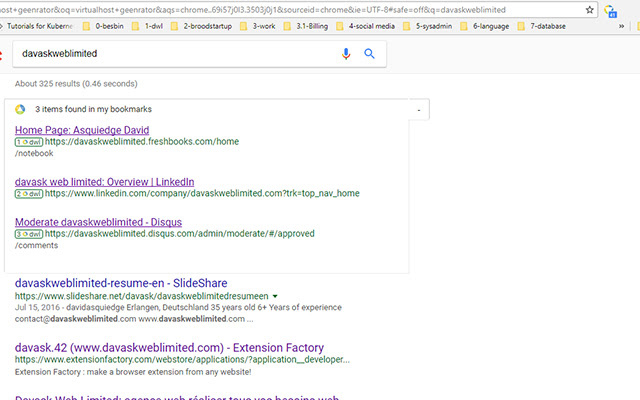Click the voice search microphone icon
The width and height of the screenshot is (640, 400).
[x=346, y=54]
